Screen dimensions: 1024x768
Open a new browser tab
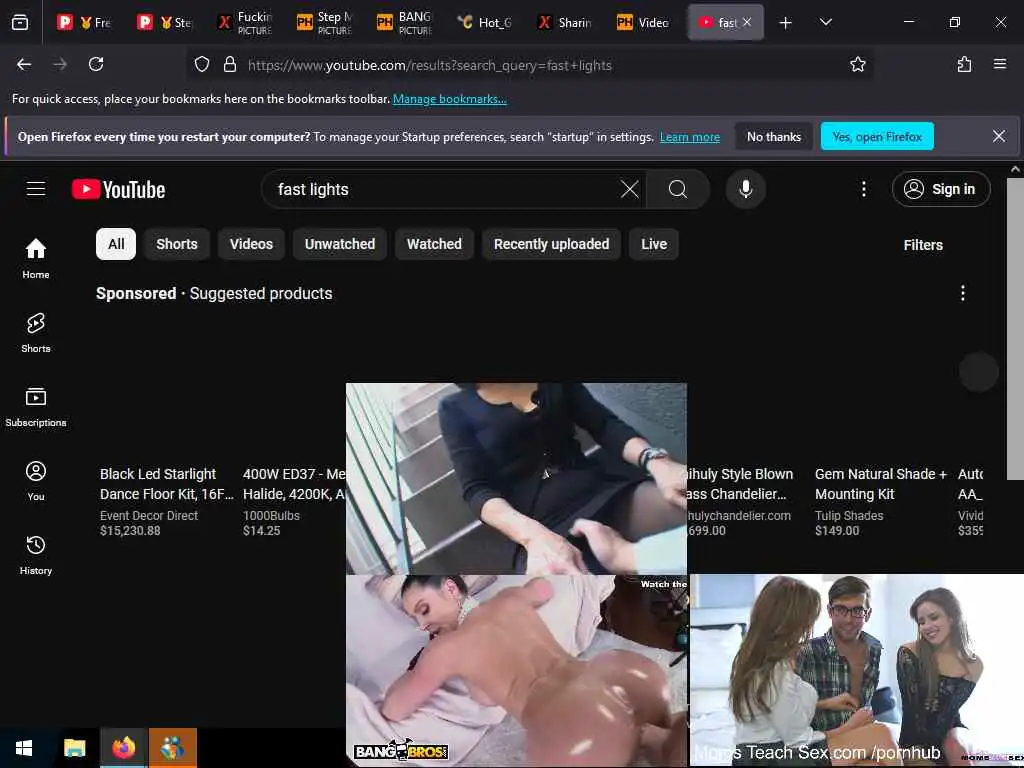coord(785,23)
